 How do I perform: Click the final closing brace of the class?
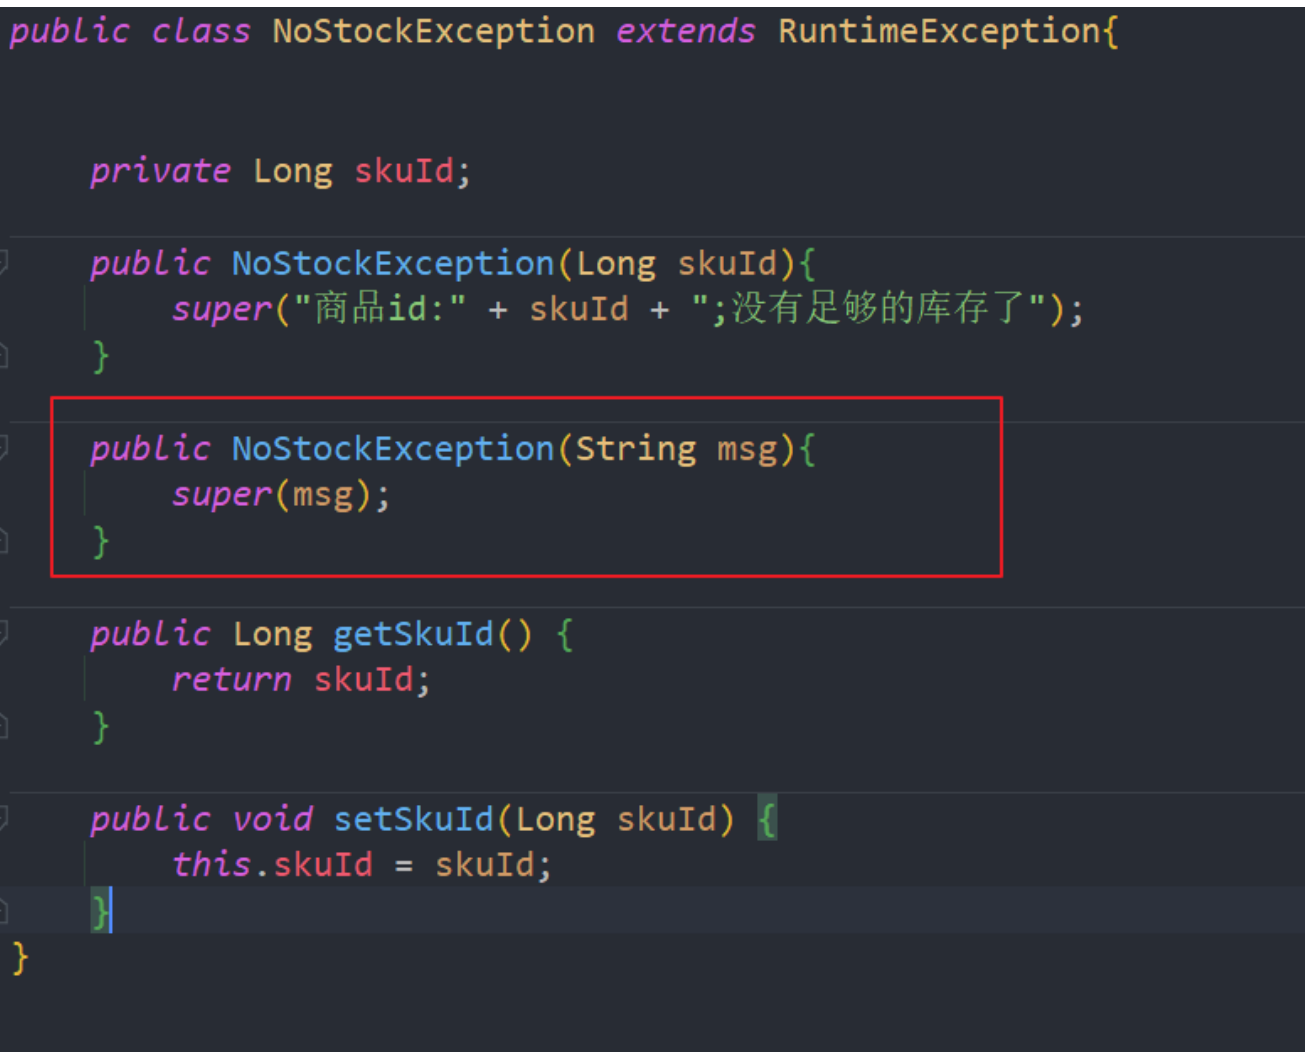[20, 958]
